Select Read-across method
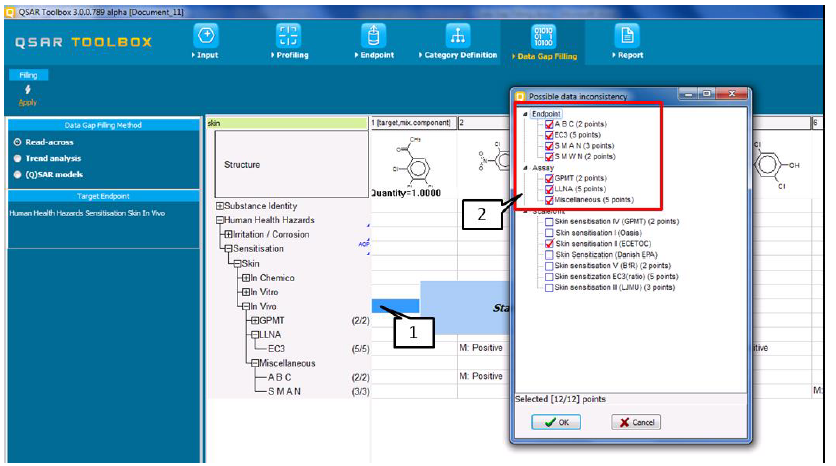This screenshot has height=466, width=836. 17,142
